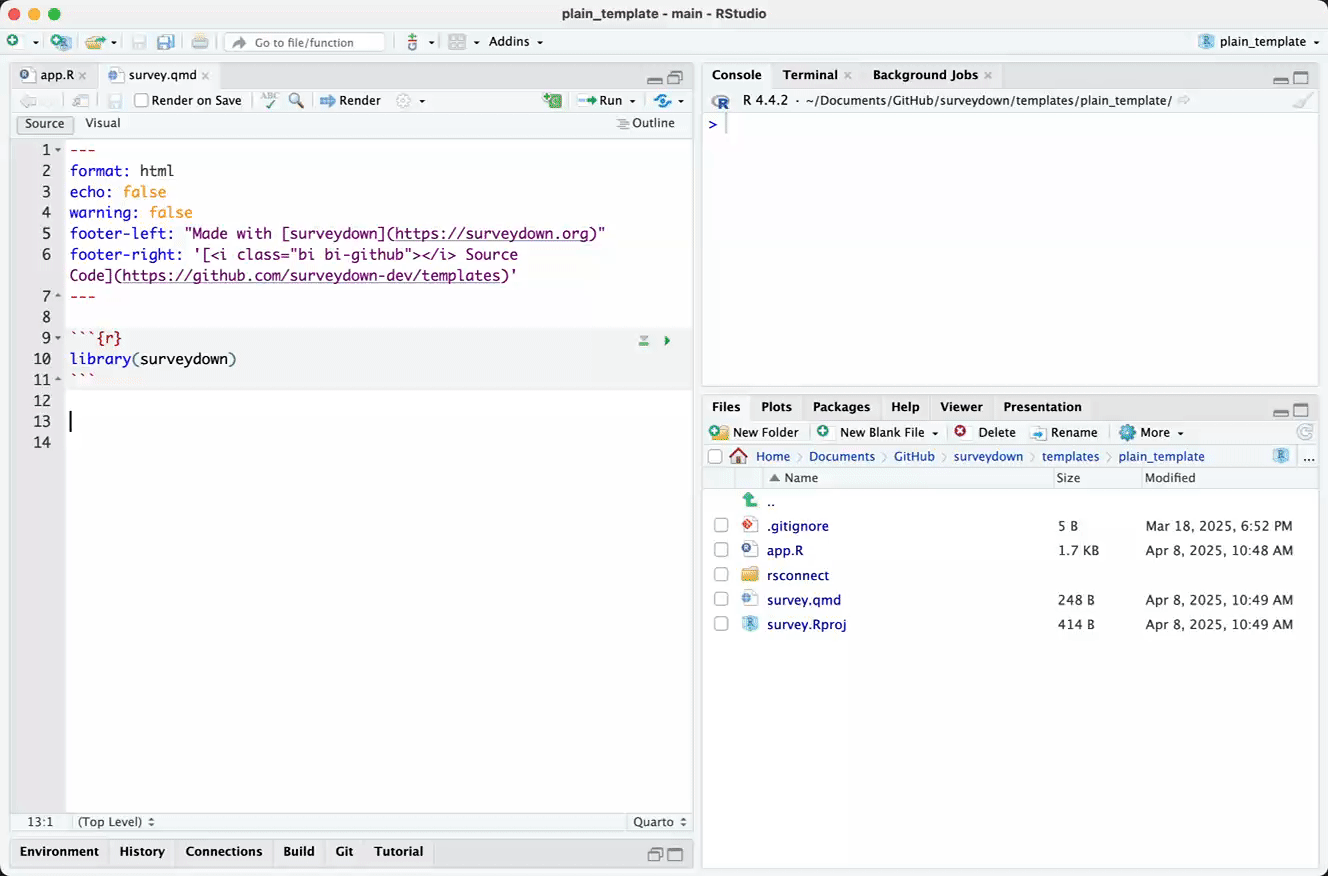The width and height of the screenshot is (1328, 876).
Task: Open the recent files dropdown arrow
Action: [114, 42]
